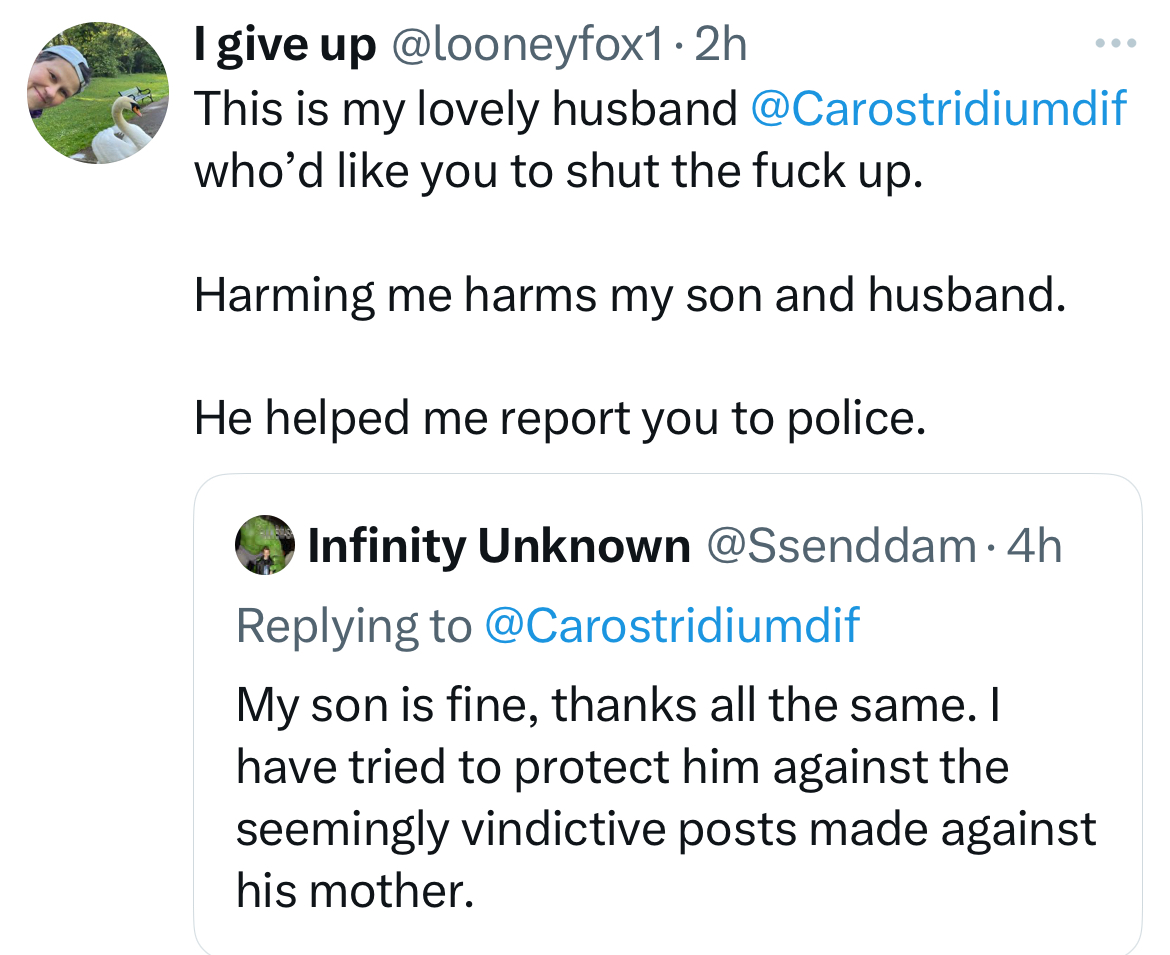Click the 'his mother.' closing line
This screenshot has height=955, width=1170.
pyautogui.click(x=355, y=891)
